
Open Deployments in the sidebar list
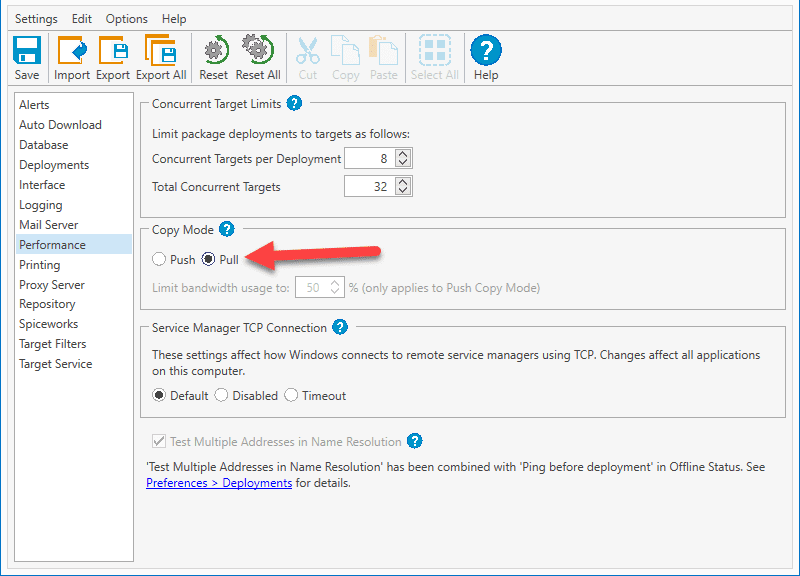pyautogui.click(x=73, y=165)
